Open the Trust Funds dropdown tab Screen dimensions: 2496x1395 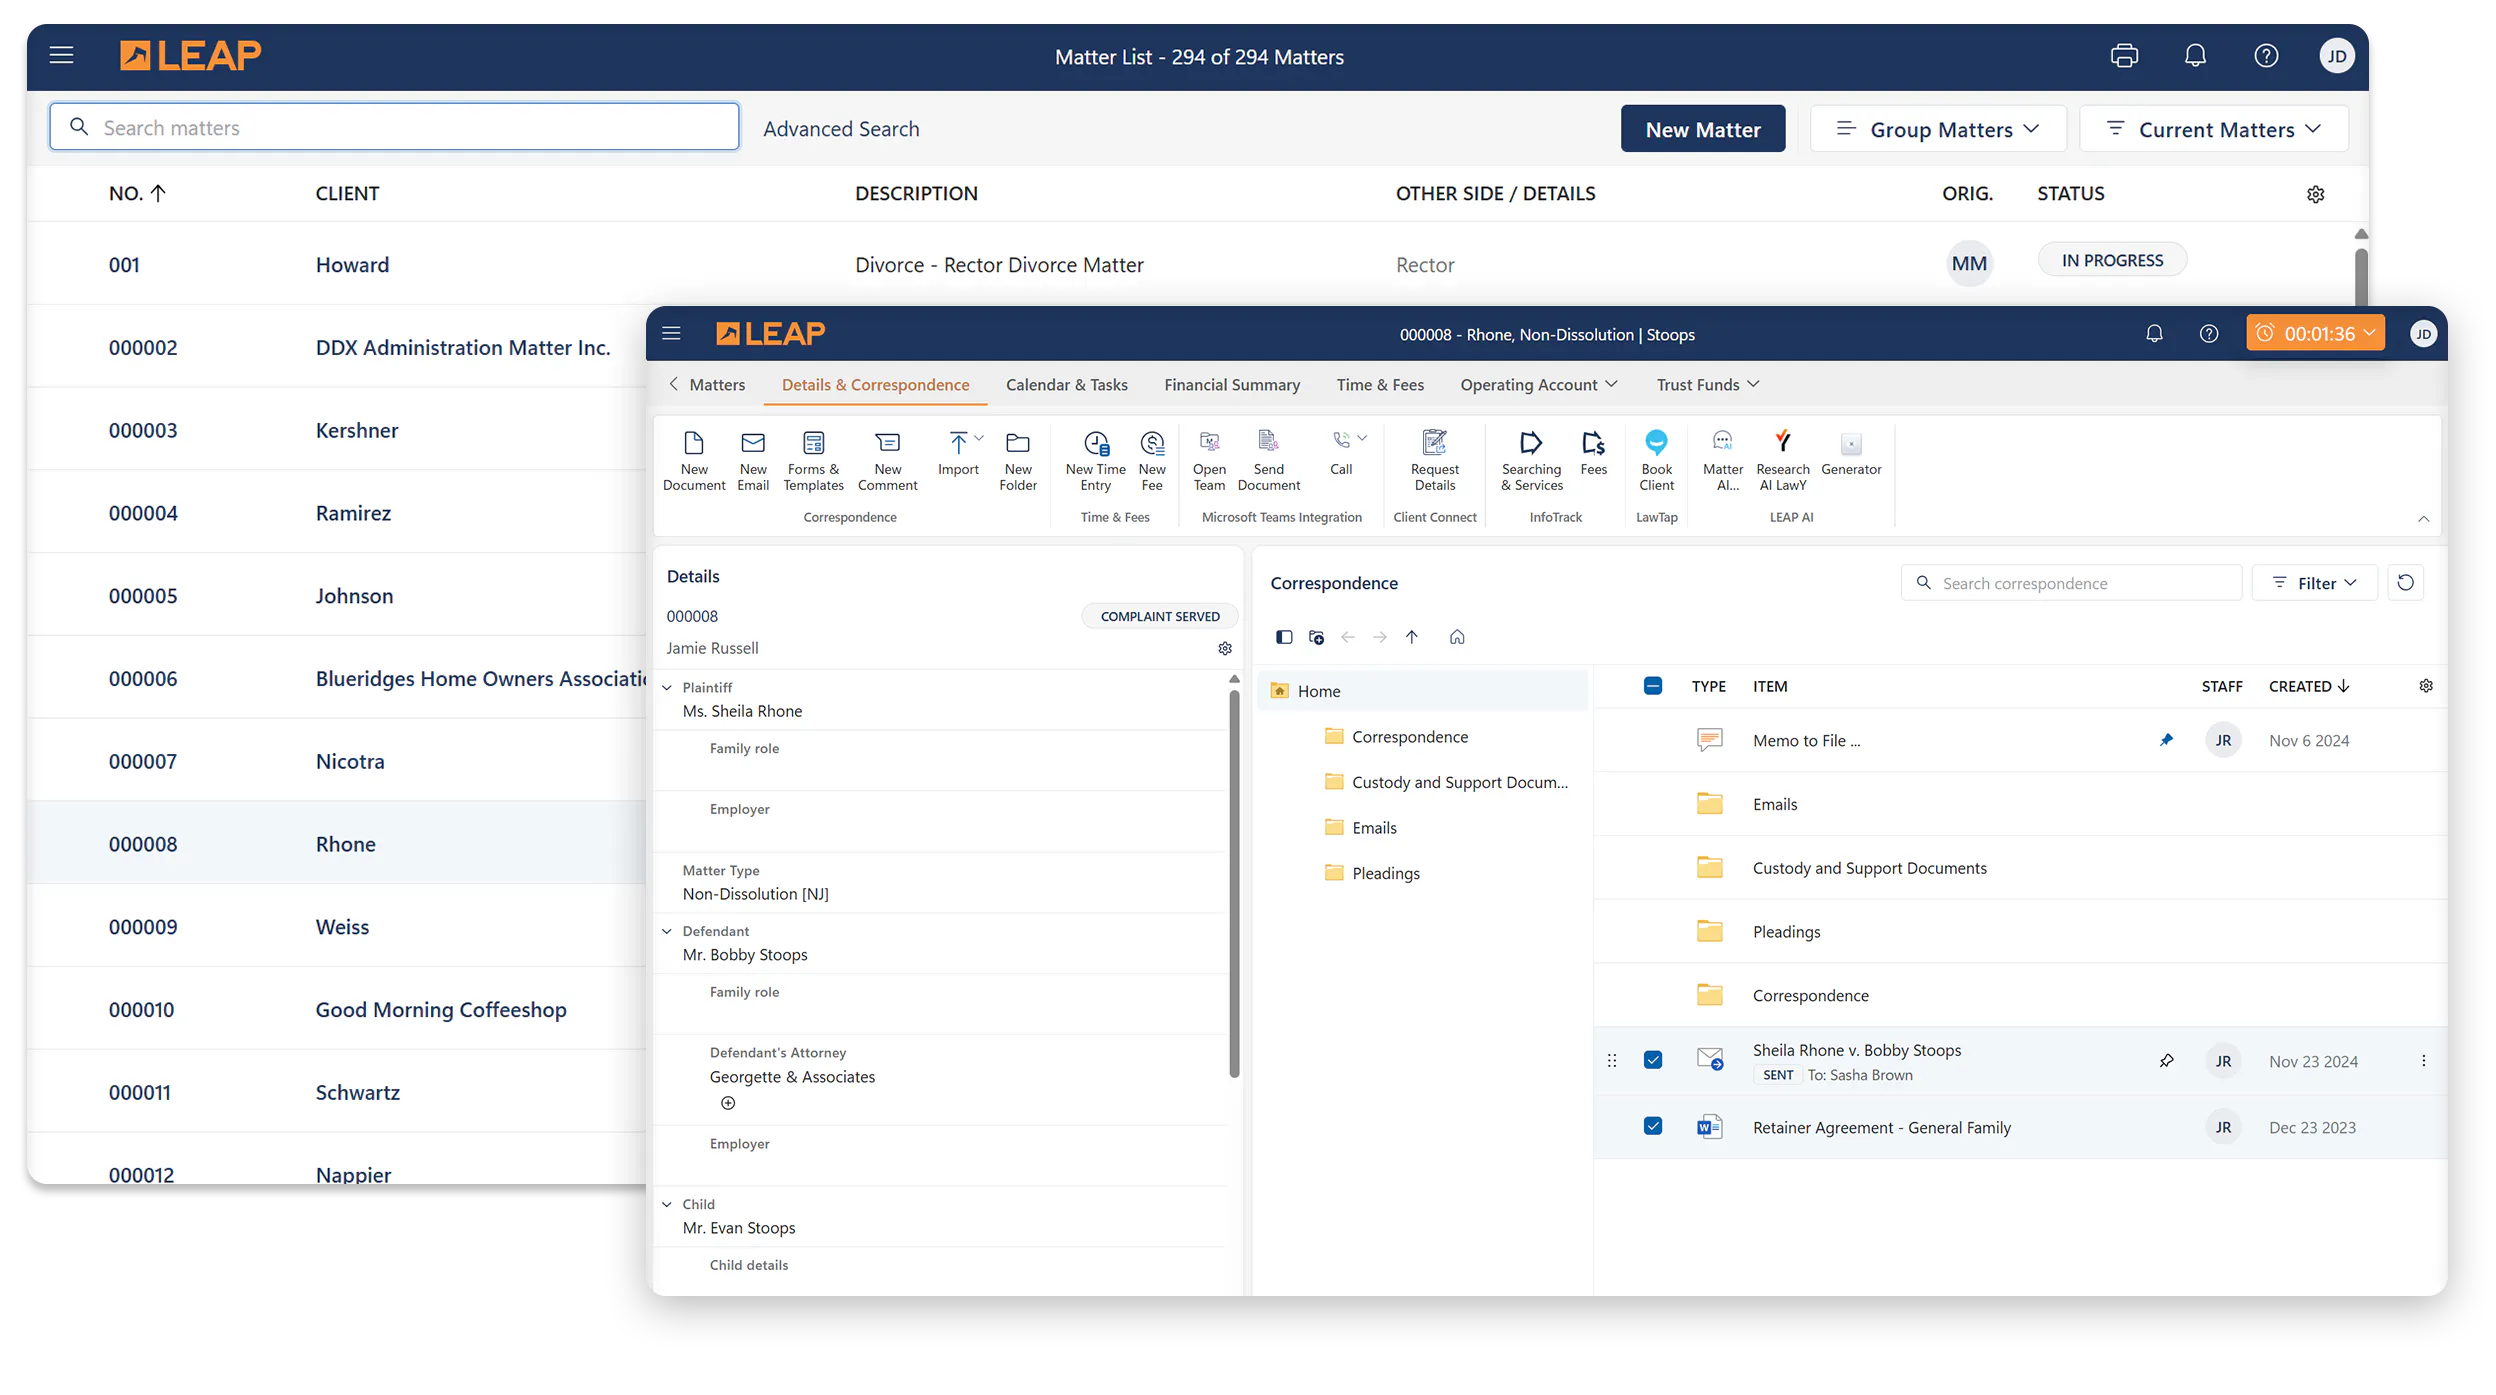1707,385
